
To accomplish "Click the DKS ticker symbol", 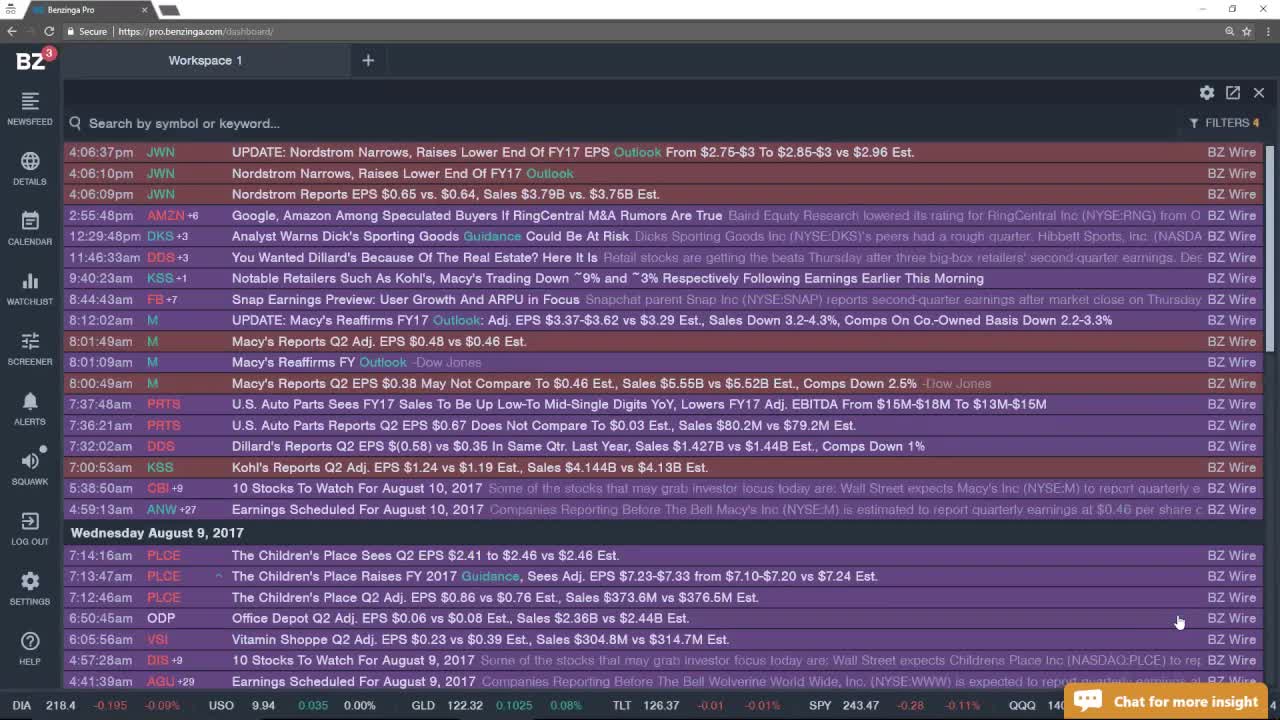I will [x=159, y=236].
